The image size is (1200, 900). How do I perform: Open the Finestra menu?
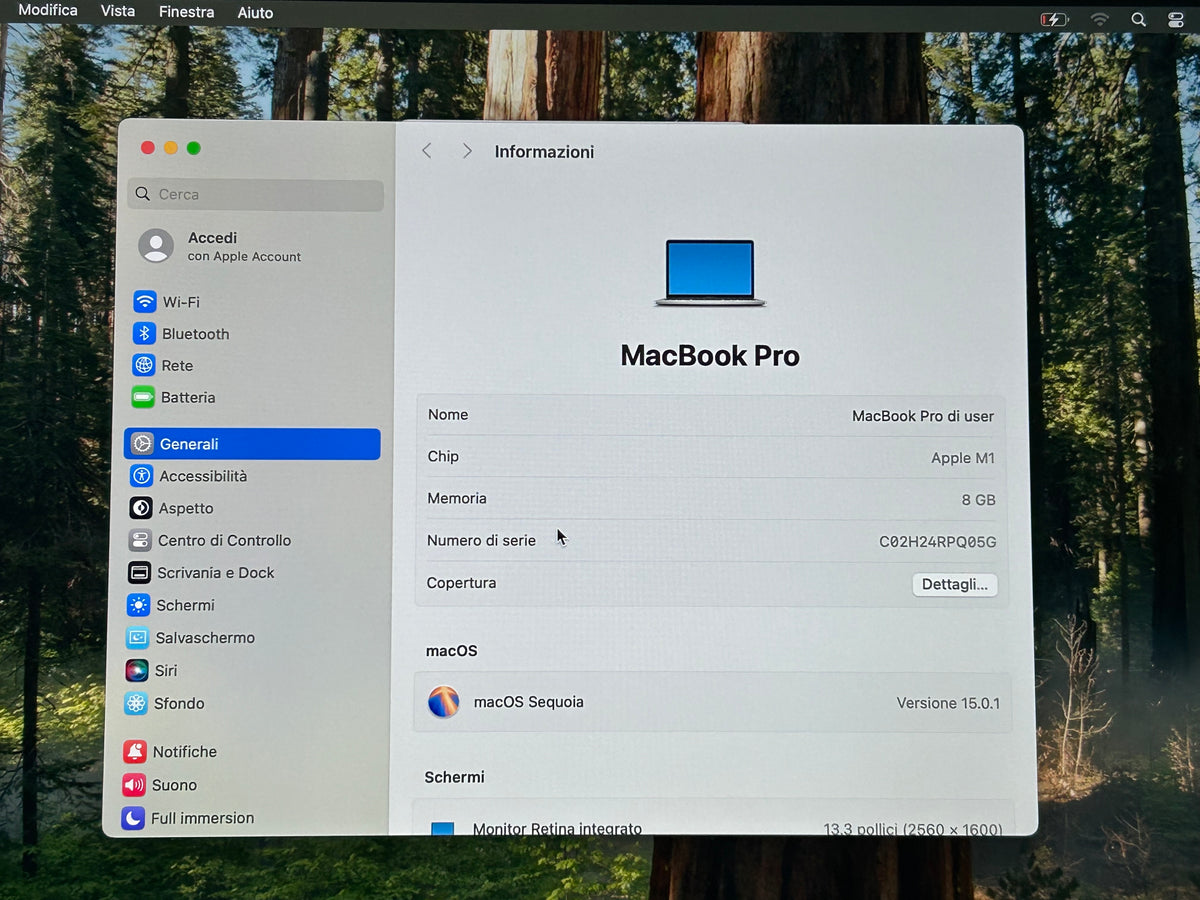pos(186,12)
